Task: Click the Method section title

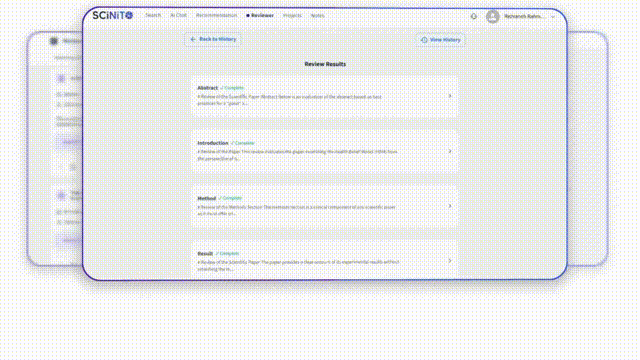Action: [x=207, y=198]
